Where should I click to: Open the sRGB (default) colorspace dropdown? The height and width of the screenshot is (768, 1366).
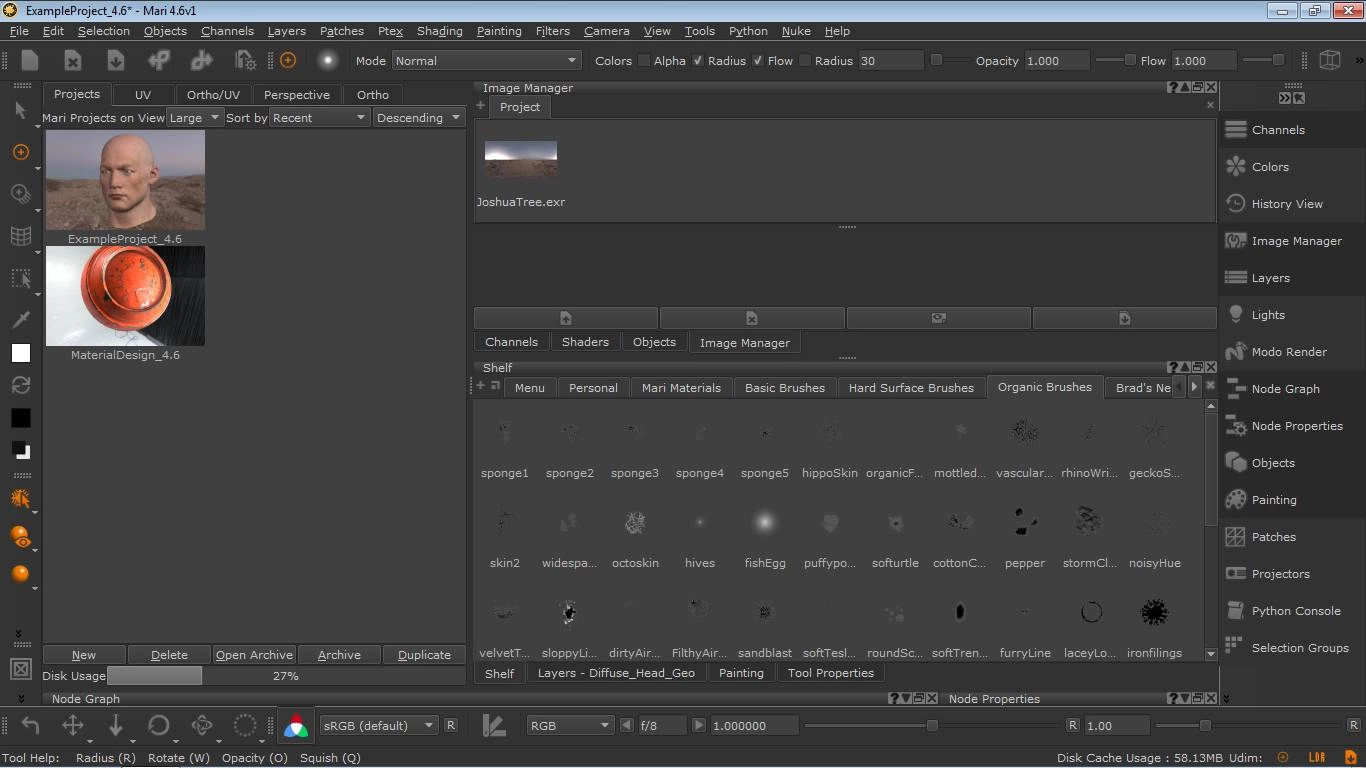point(379,726)
